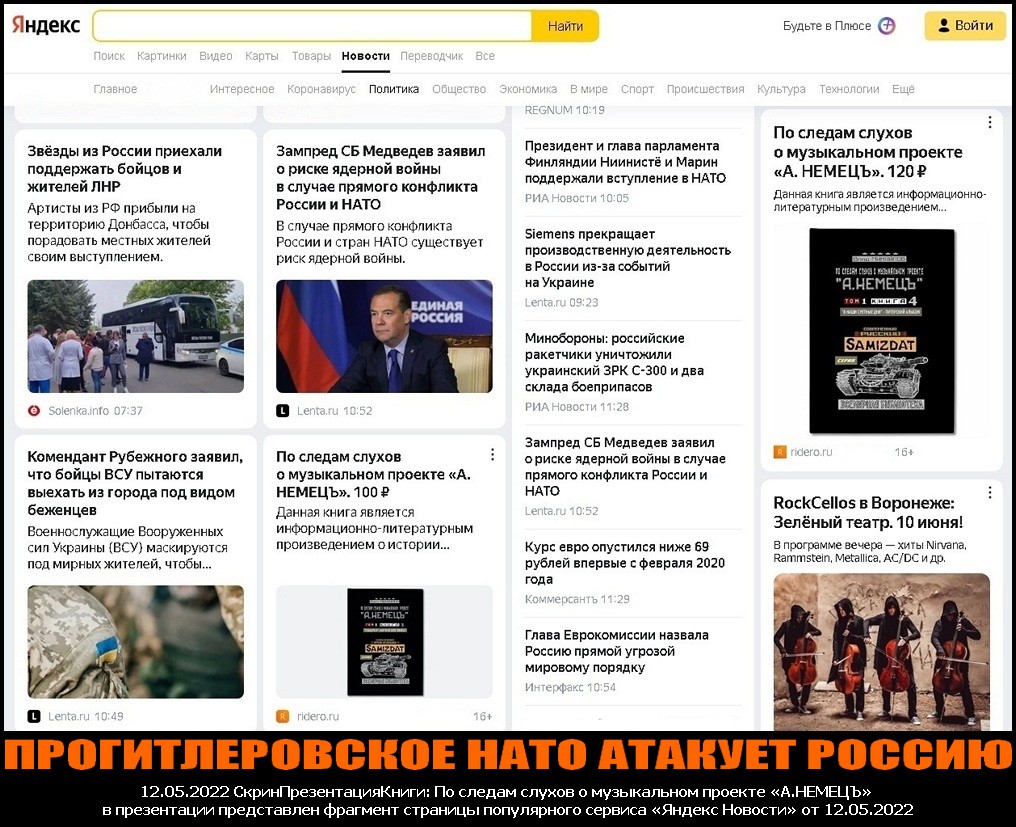The width and height of the screenshot is (1016, 827).
Task: Switch to the Видео tab
Action: tap(216, 56)
